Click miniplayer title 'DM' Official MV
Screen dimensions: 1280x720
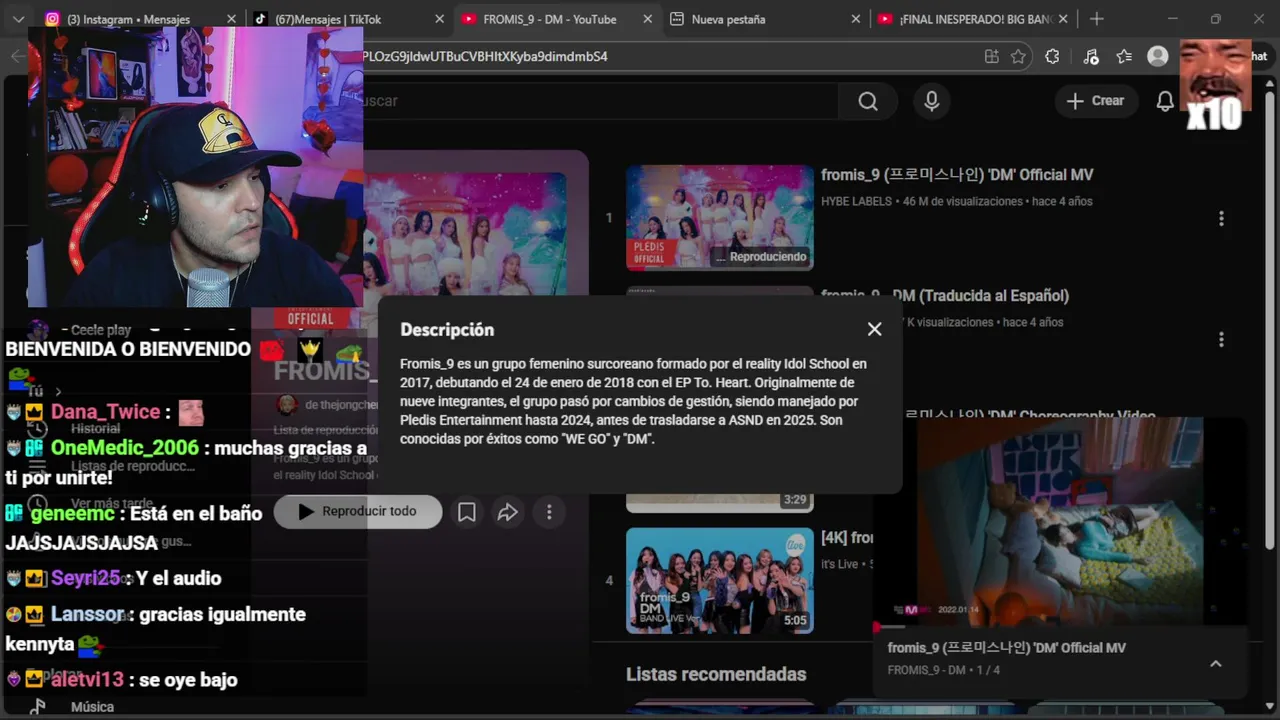(1006, 648)
